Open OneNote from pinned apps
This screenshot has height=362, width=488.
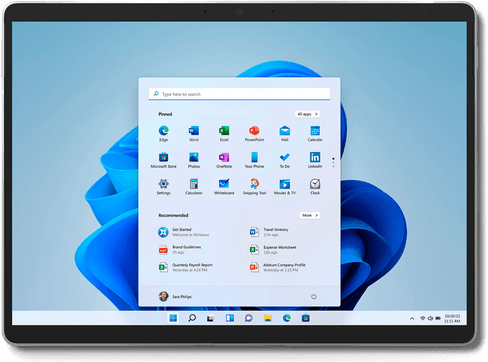click(224, 160)
